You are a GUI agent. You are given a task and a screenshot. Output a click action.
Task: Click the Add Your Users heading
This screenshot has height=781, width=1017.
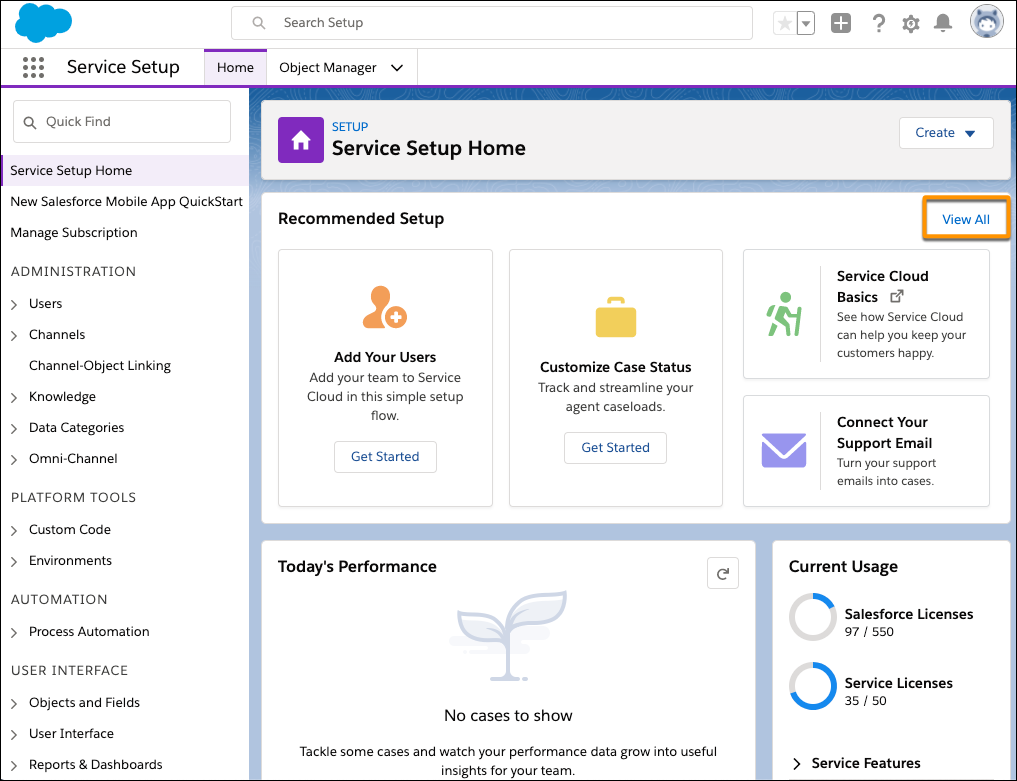(385, 357)
